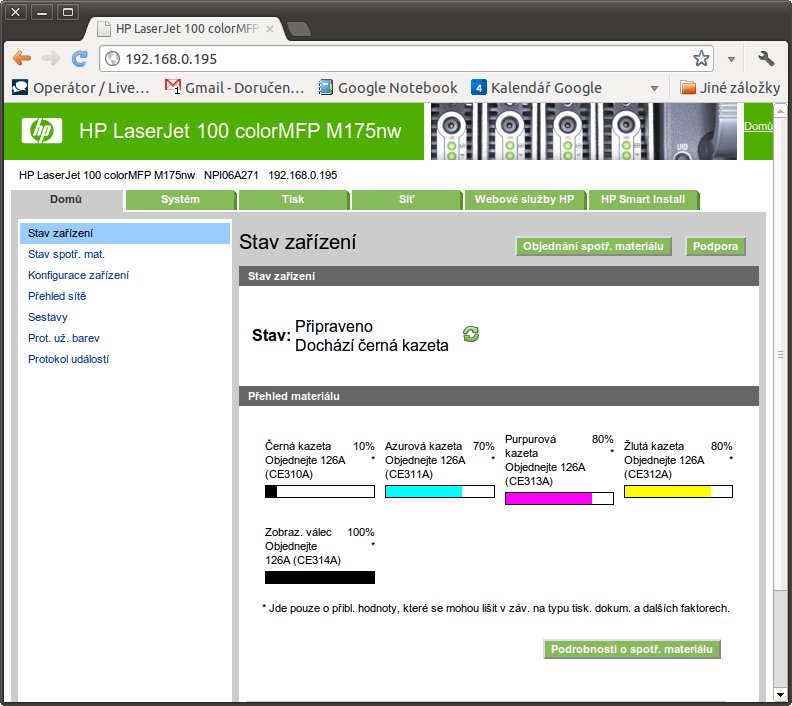Click the imaging drum level bar

click(x=320, y=577)
